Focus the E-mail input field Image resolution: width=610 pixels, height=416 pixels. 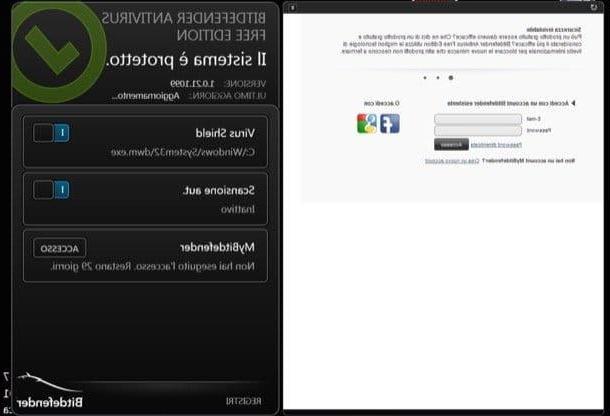(478, 119)
